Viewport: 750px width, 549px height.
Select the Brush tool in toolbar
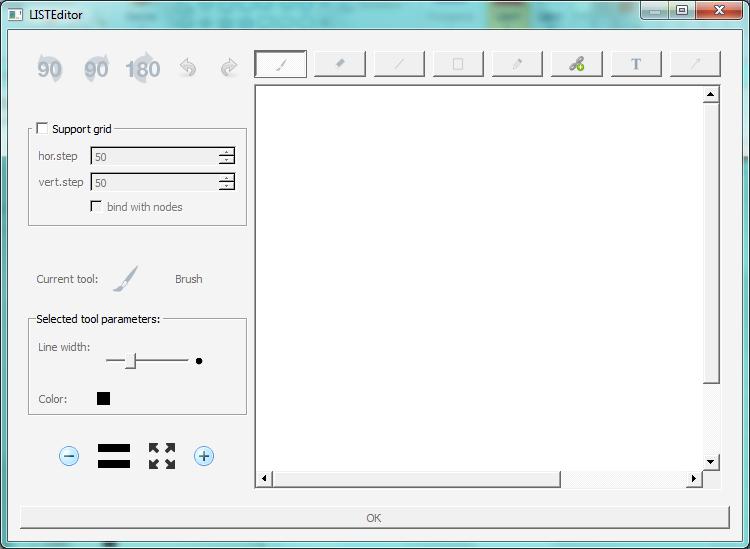[x=281, y=64]
